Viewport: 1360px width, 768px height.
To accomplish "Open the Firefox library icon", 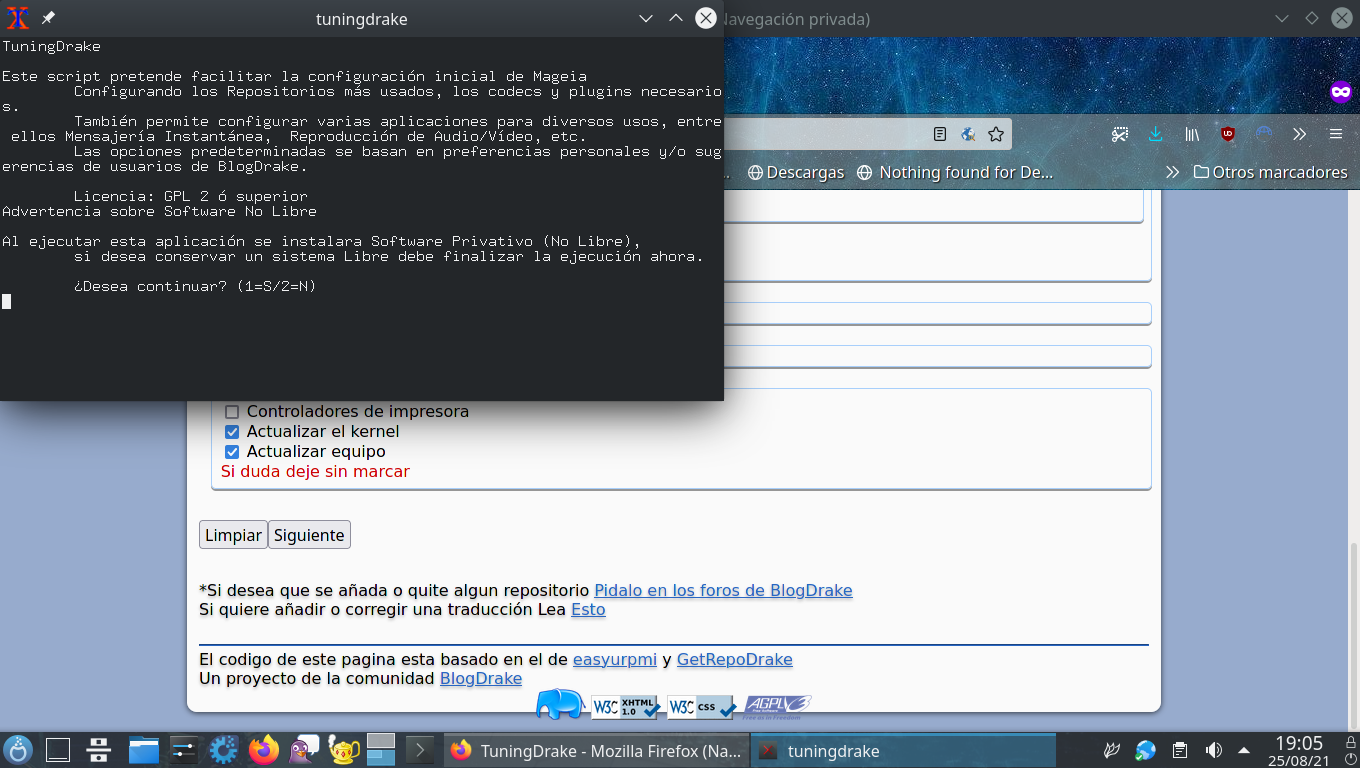I will tap(1192, 134).
